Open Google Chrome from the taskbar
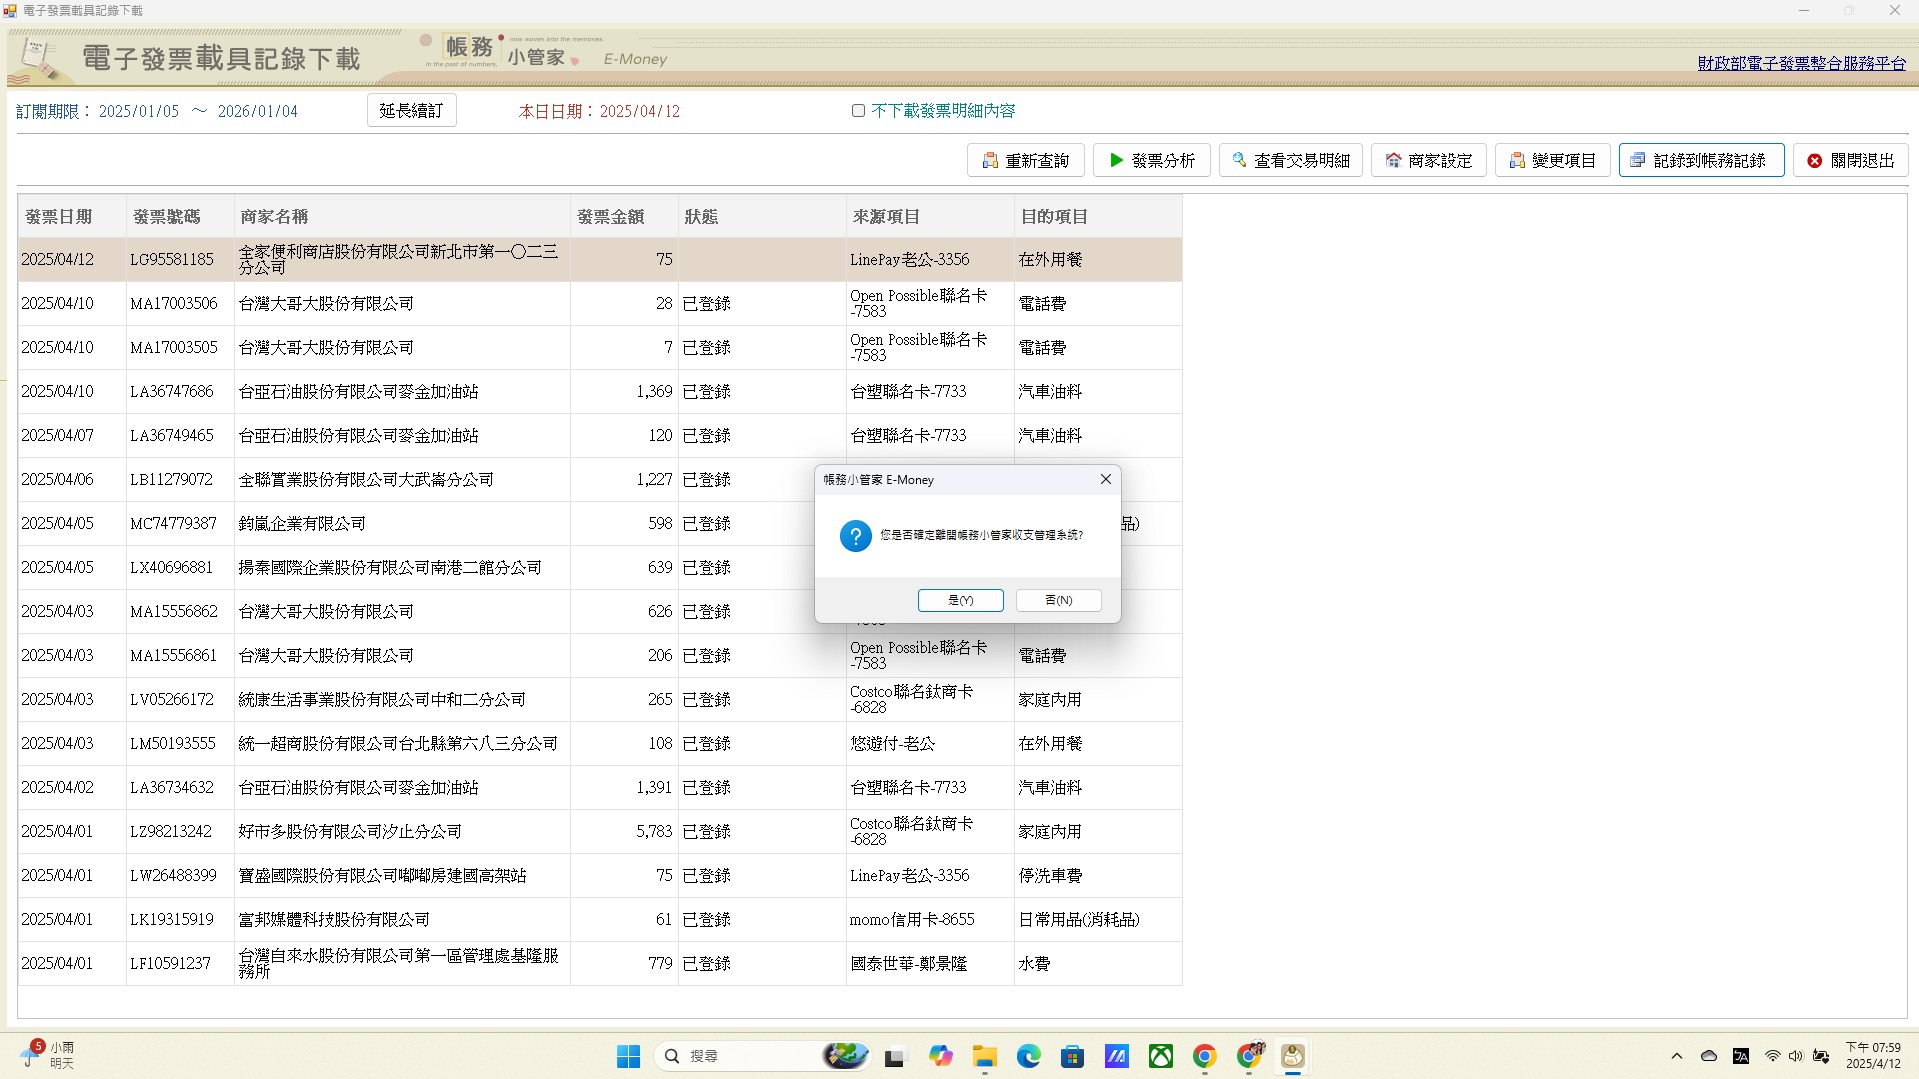This screenshot has height=1079, width=1919. [x=1205, y=1056]
